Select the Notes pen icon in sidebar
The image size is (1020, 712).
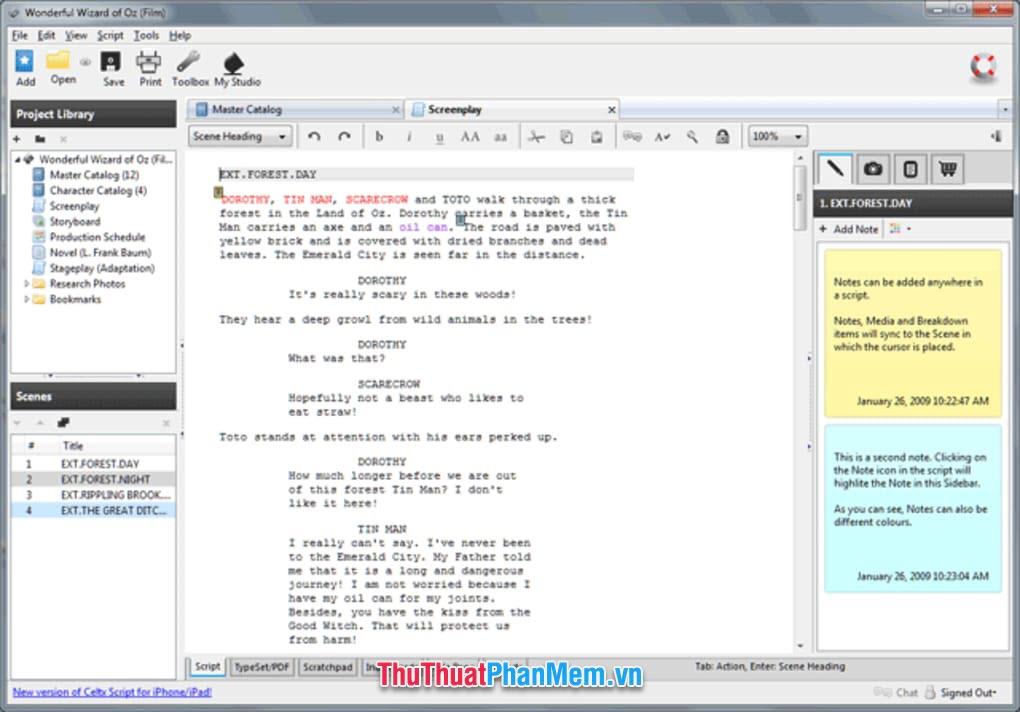pyautogui.click(x=836, y=168)
